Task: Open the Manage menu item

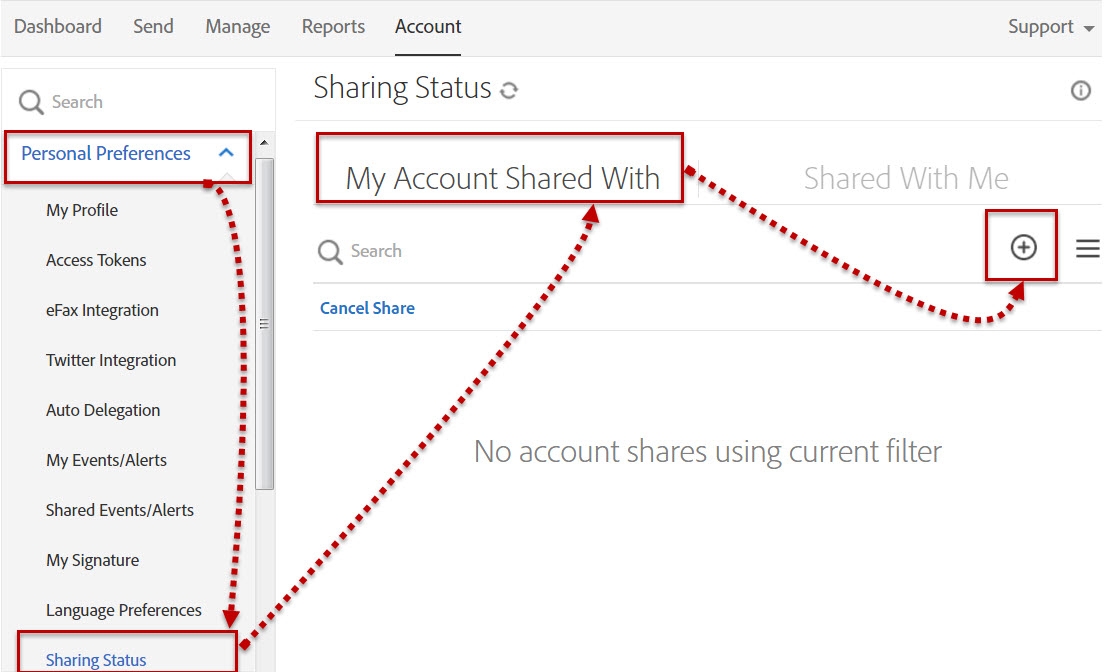Action: pos(237,27)
